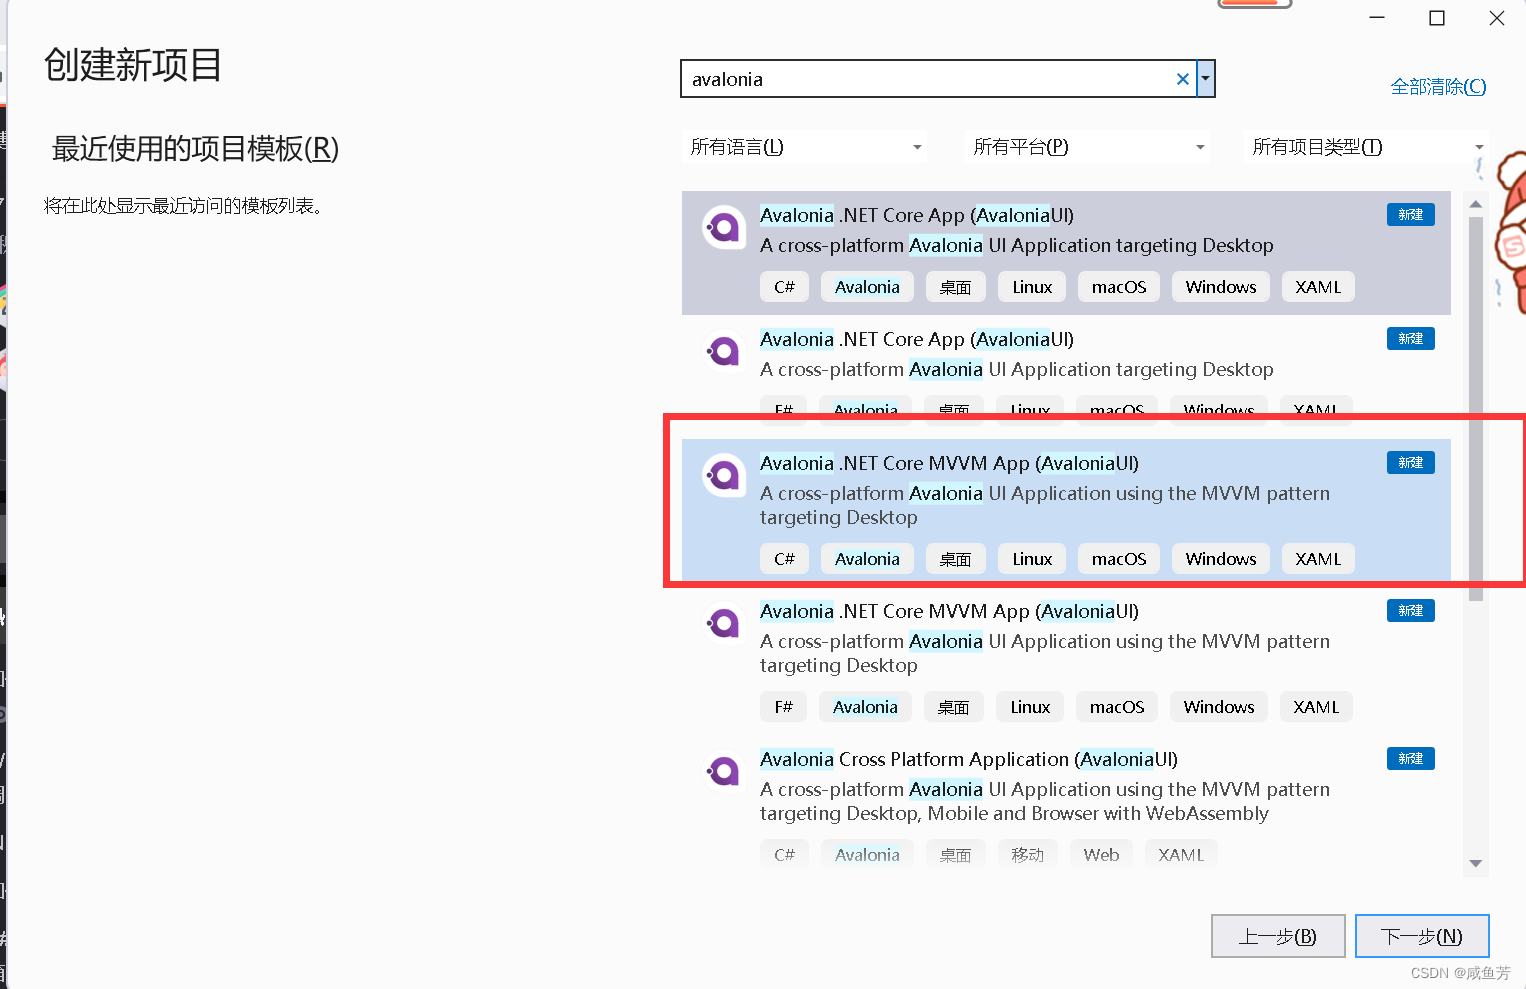The image size is (1526, 989).
Task: Click the 桌面 tag of the first template
Action: [955, 287]
